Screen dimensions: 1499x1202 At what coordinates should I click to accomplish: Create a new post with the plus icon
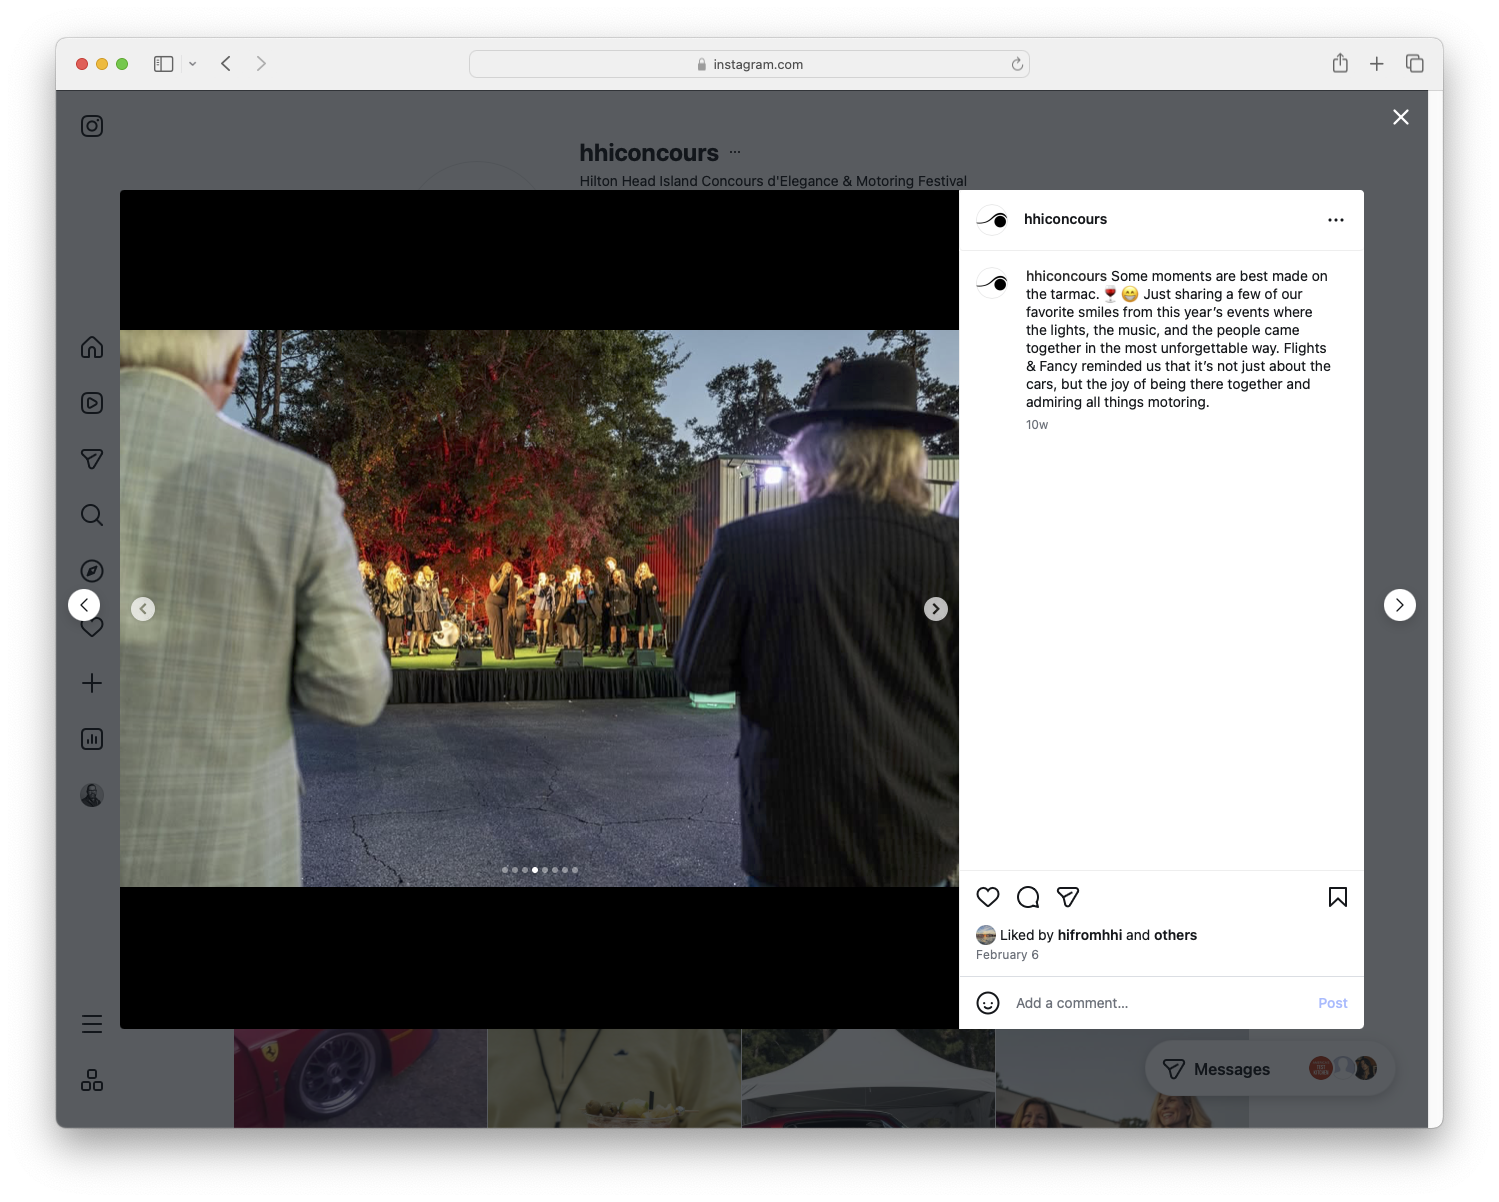coord(92,683)
